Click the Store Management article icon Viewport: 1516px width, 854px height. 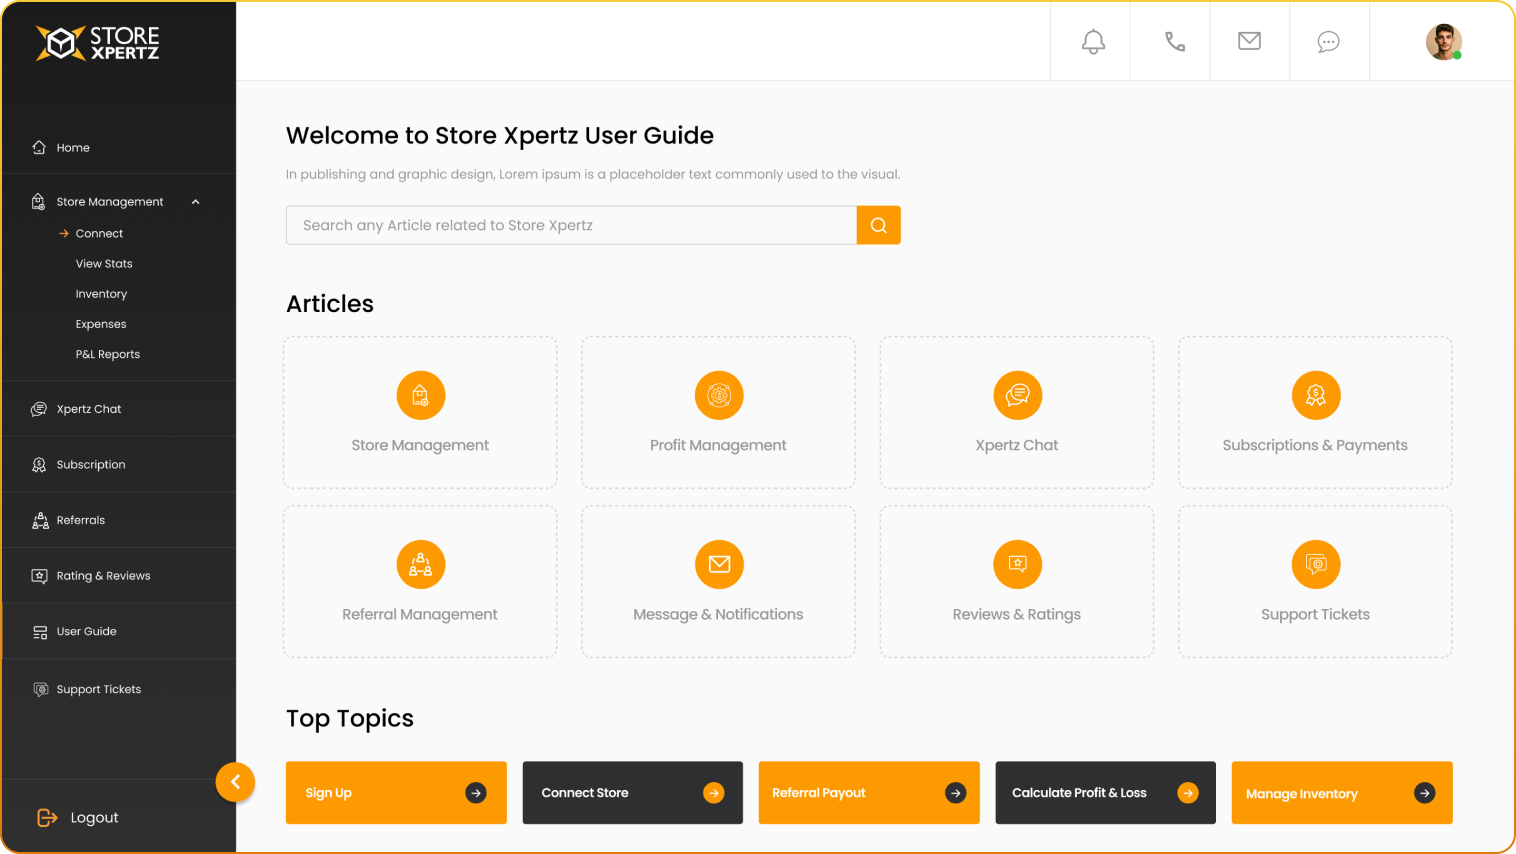pyautogui.click(x=420, y=396)
